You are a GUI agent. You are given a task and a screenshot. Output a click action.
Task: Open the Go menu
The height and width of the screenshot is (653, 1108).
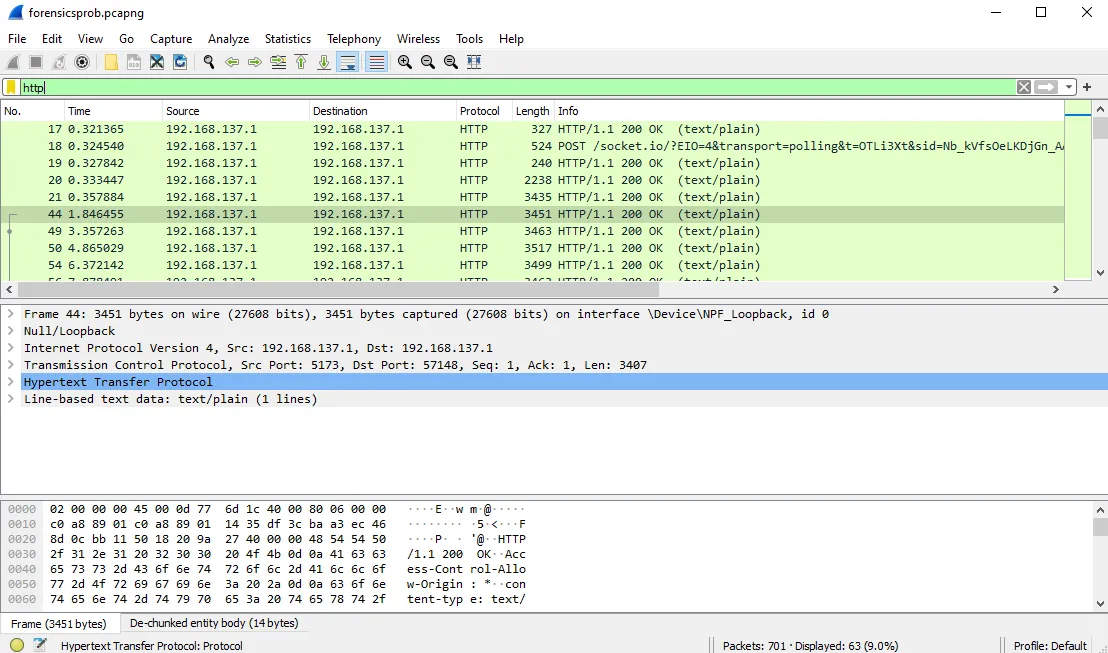coord(126,39)
